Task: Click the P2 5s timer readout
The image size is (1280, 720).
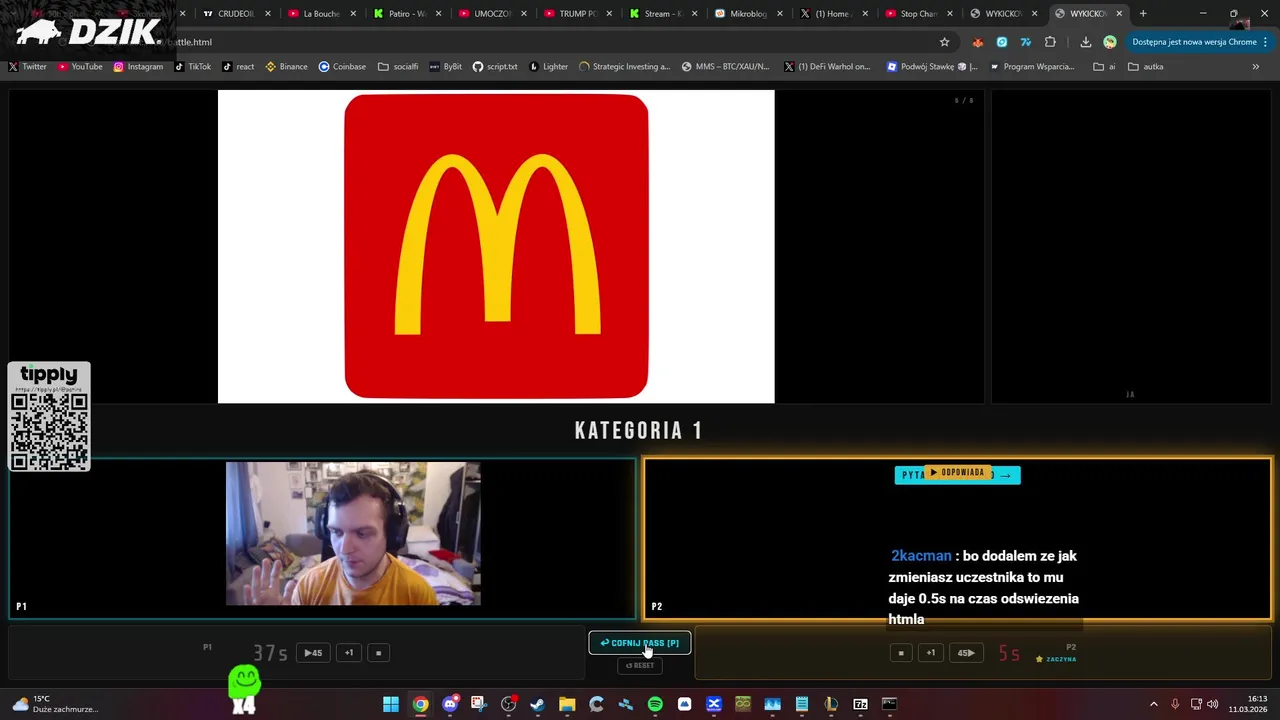Action: pos(1009,654)
